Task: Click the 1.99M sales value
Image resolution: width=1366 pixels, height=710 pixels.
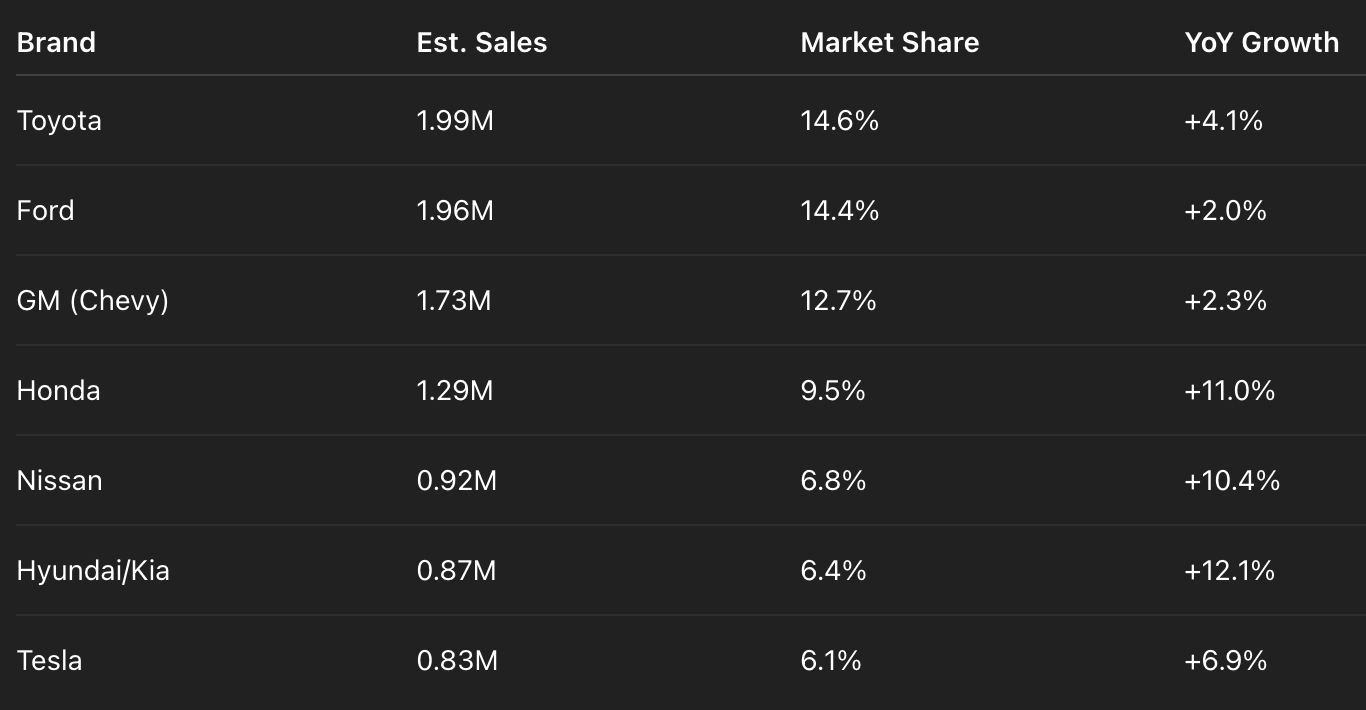Action: 455,121
